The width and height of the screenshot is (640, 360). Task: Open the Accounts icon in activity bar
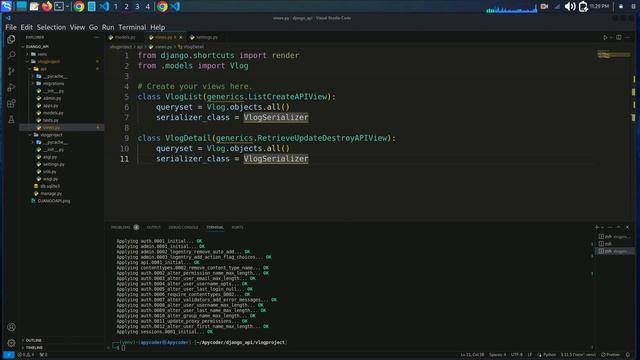[11, 327]
